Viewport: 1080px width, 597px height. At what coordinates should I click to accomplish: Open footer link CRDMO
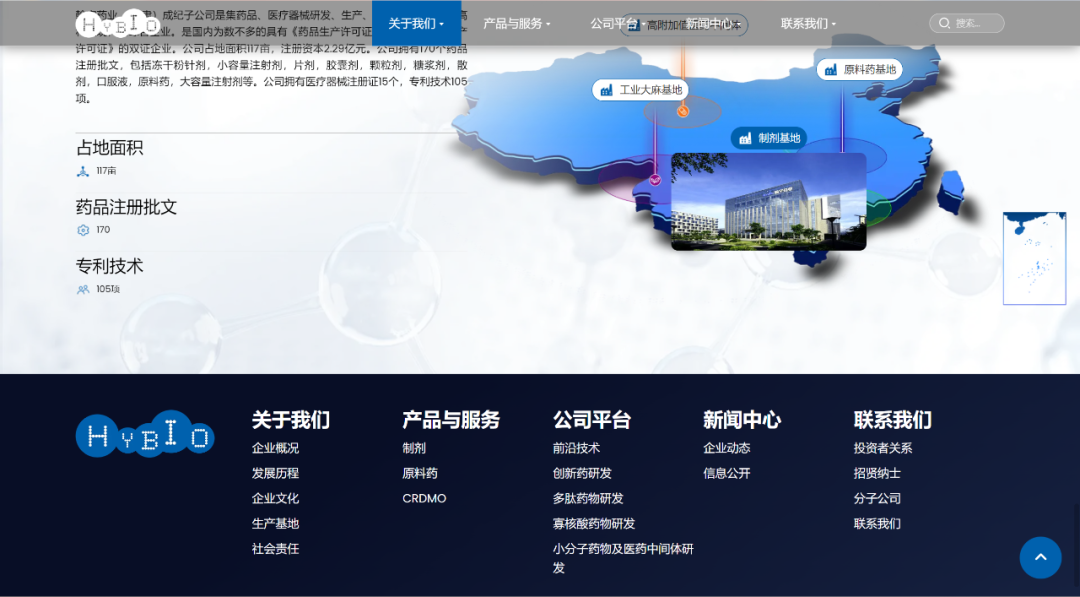click(x=424, y=499)
